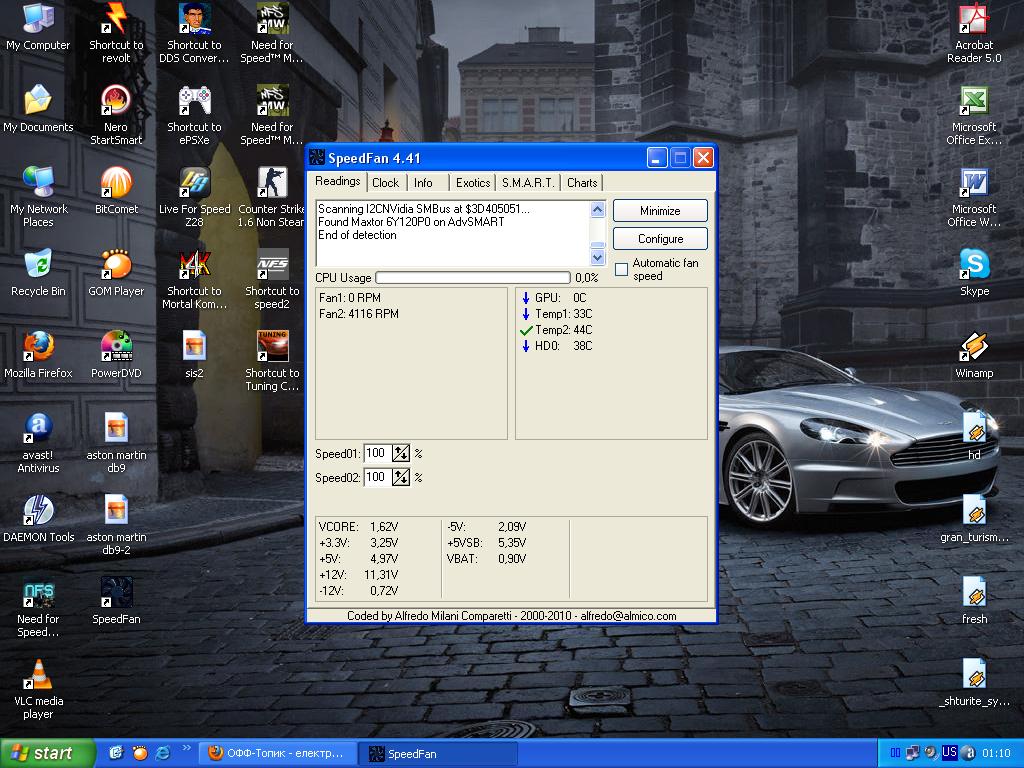
Task: Click the Skype desktop icon
Action: [974, 265]
